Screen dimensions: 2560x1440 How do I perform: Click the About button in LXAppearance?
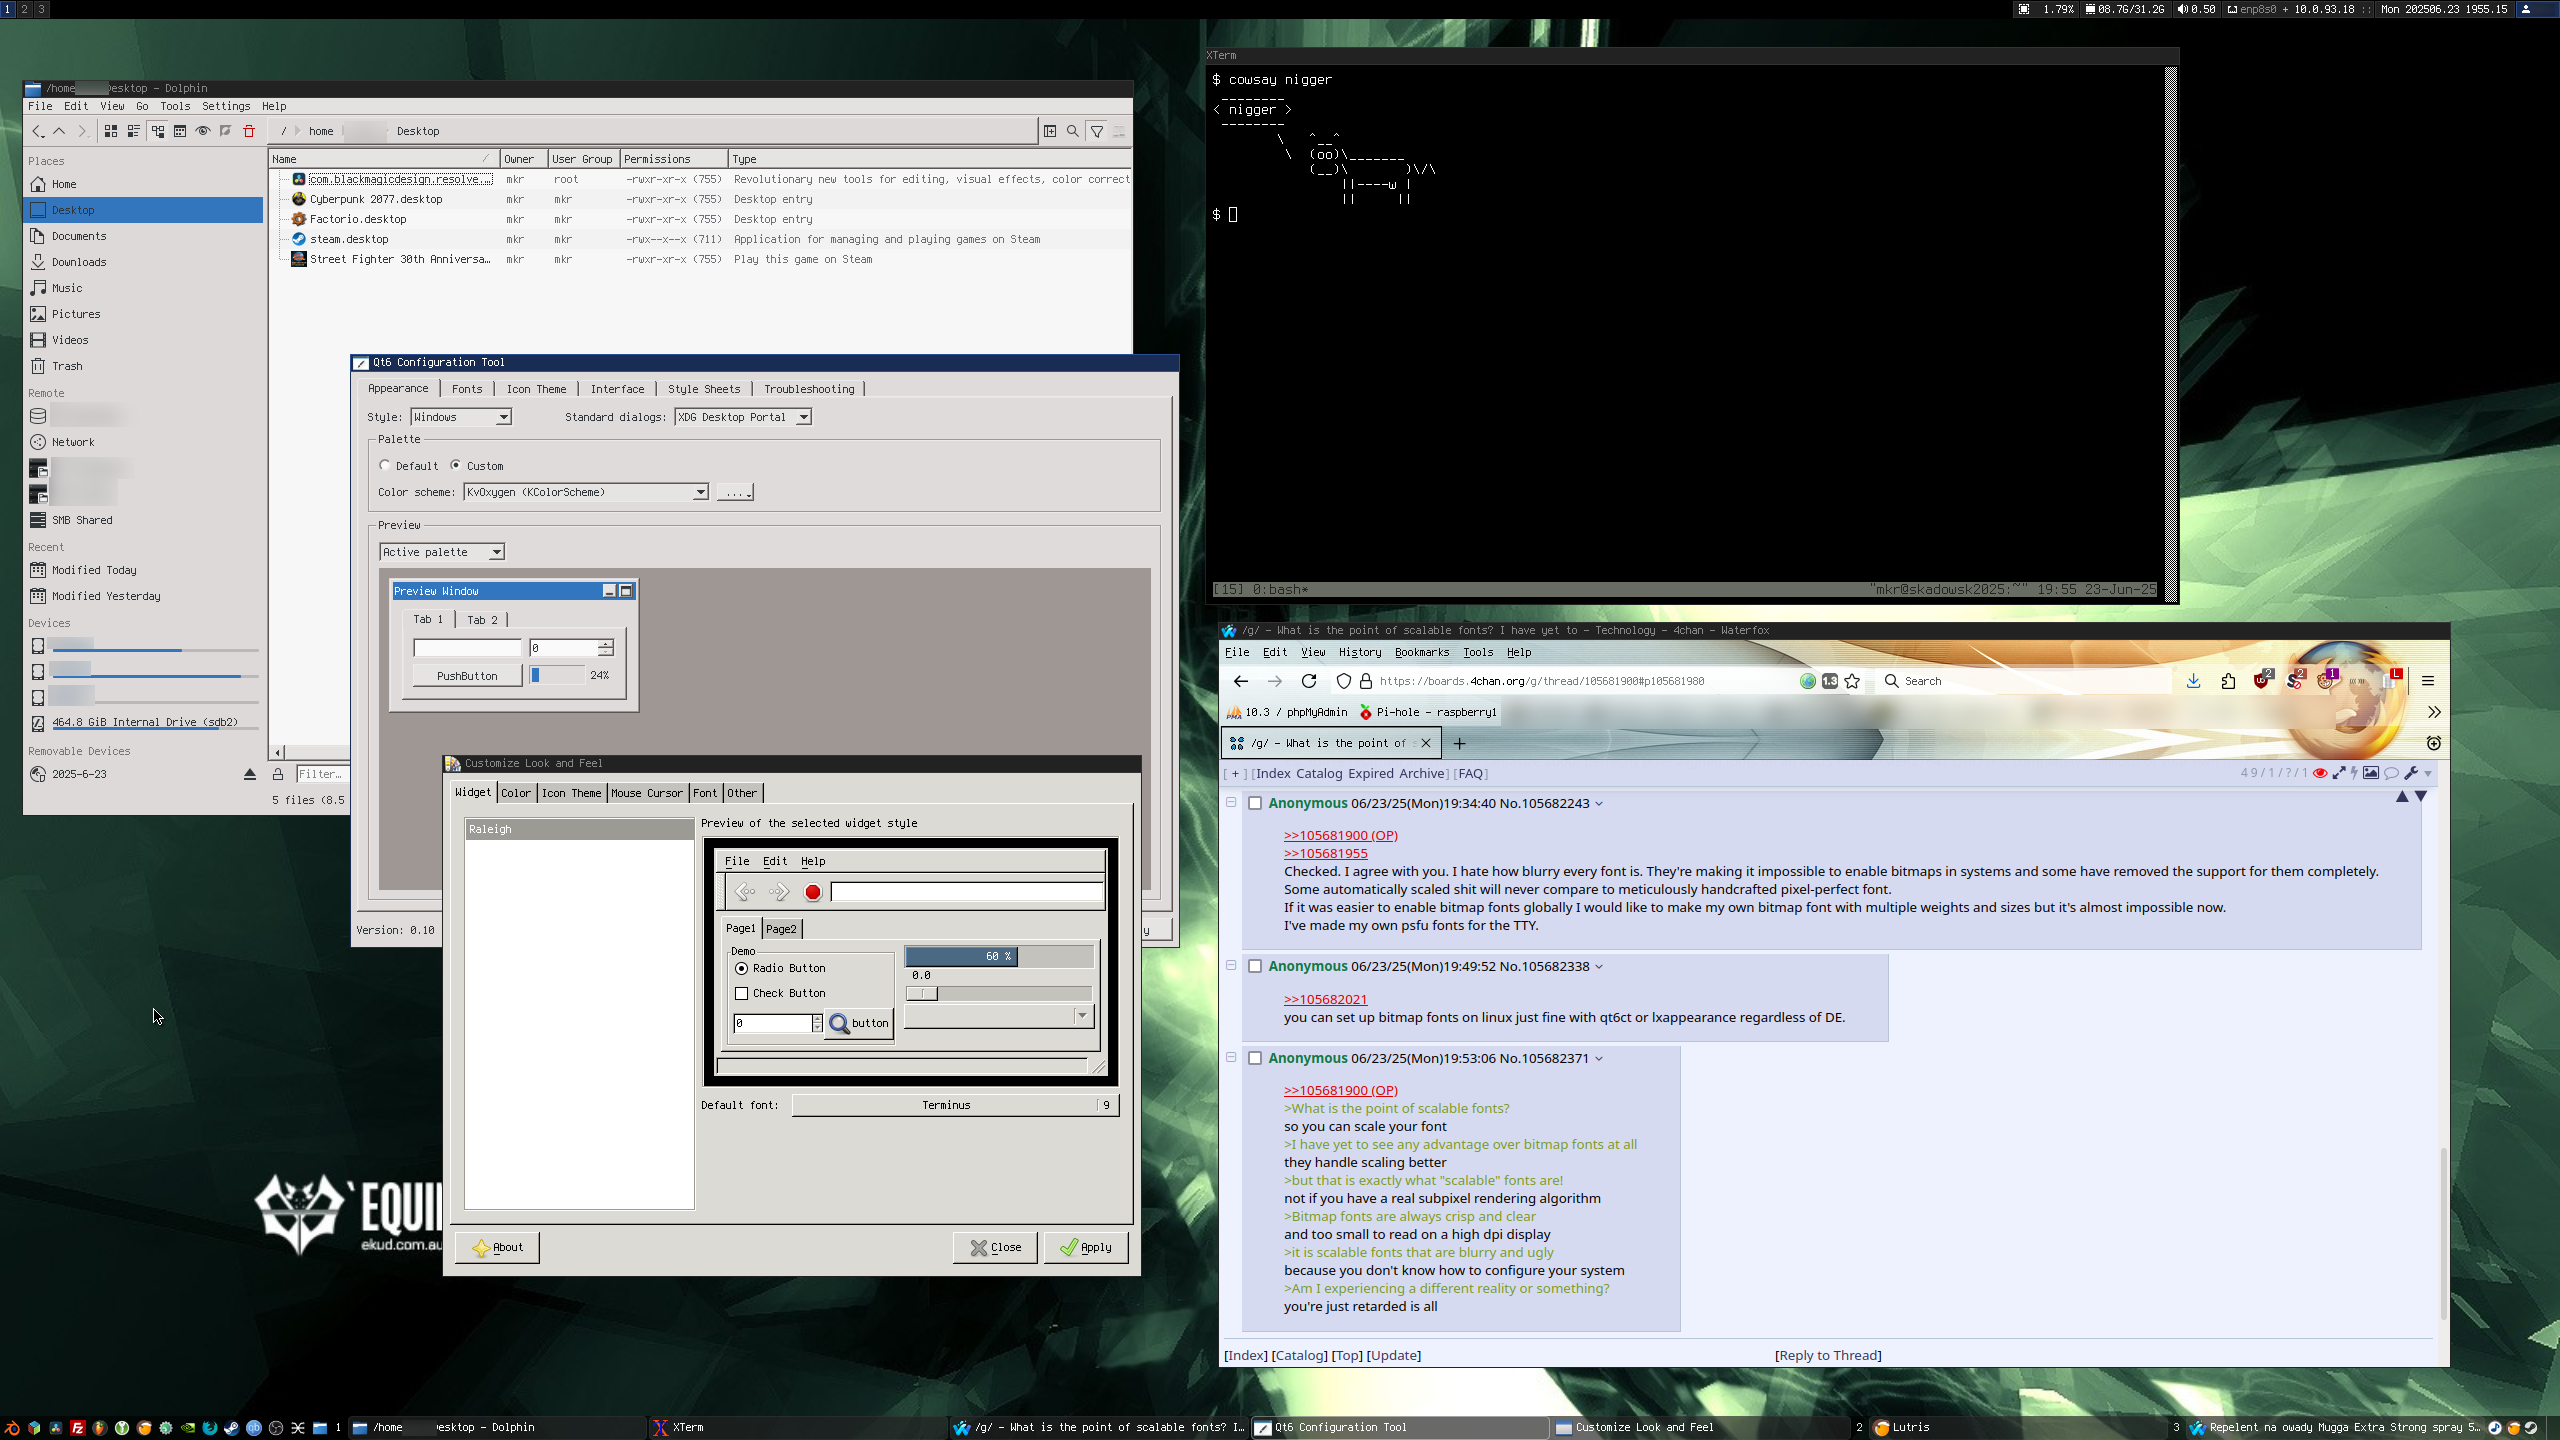tap(497, 1247)
